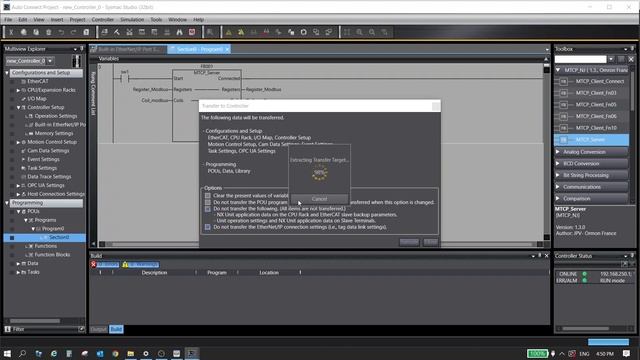
Task: Open the Controller menu
Action: point(102,20)
